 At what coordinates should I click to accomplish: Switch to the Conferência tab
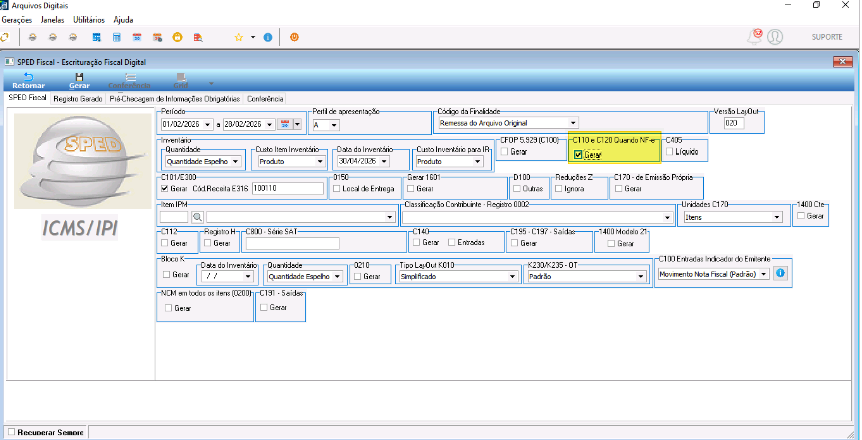point(265,99)
